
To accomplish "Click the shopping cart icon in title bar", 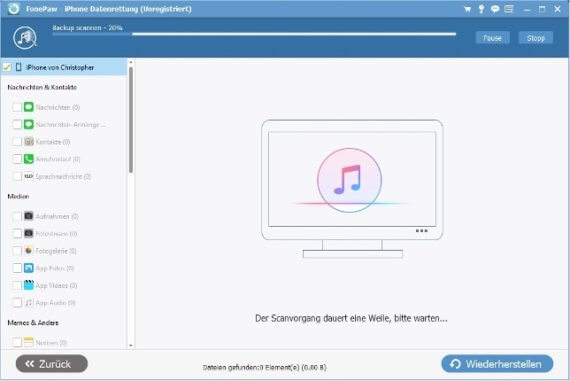I will tap(467, 9).
